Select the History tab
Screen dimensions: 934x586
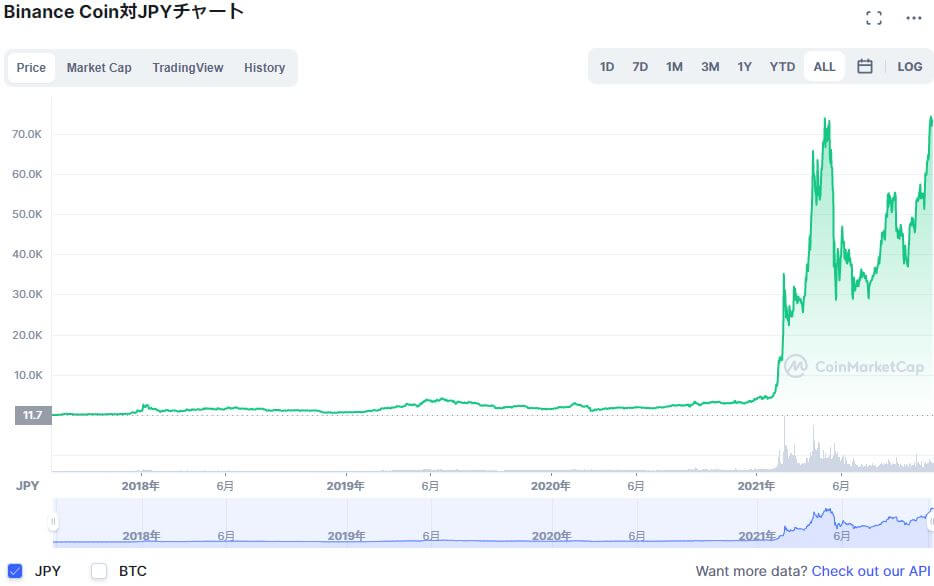click(264, 68)
